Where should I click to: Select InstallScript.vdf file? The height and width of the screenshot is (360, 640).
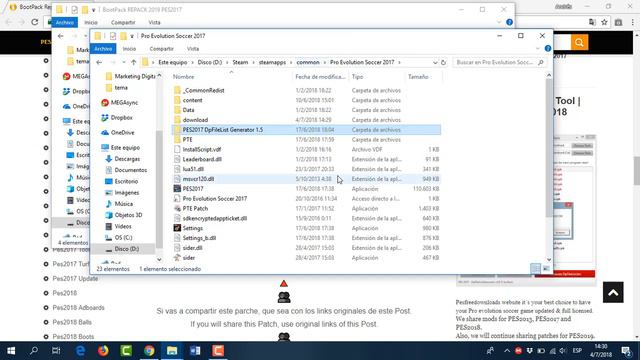tap(202, 149)
